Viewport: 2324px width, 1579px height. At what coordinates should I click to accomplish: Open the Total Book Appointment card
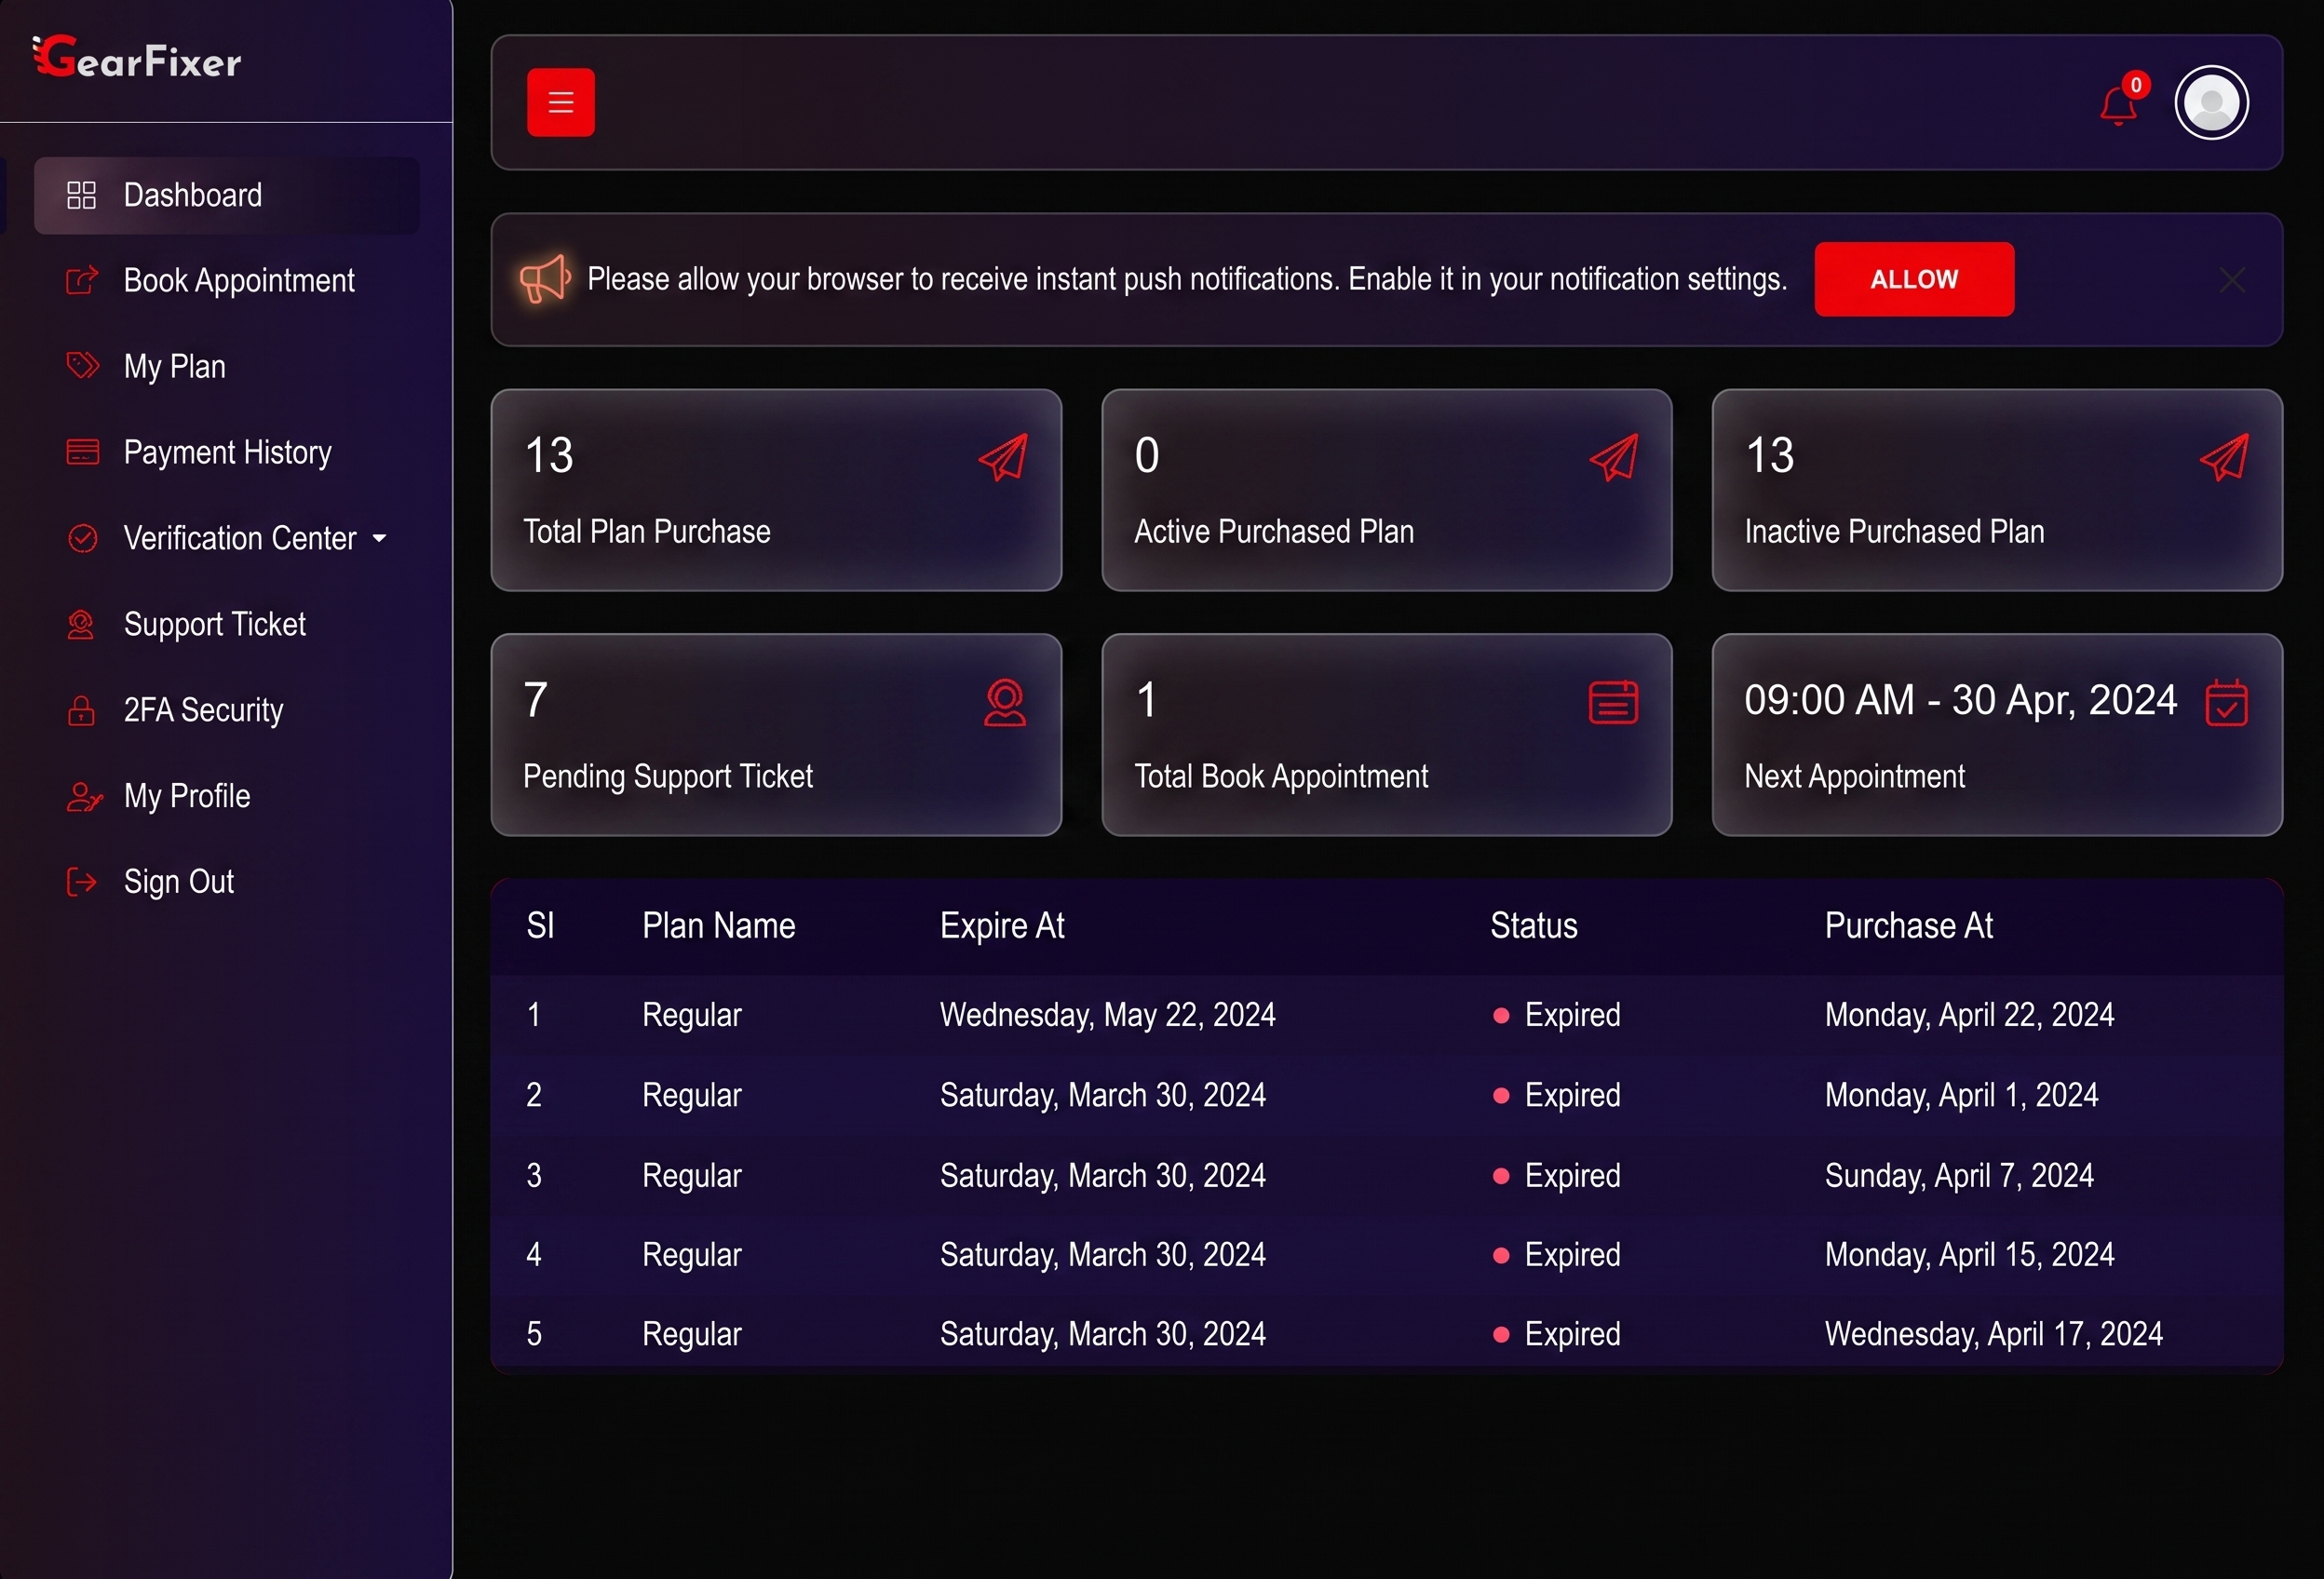[1386, 735]
